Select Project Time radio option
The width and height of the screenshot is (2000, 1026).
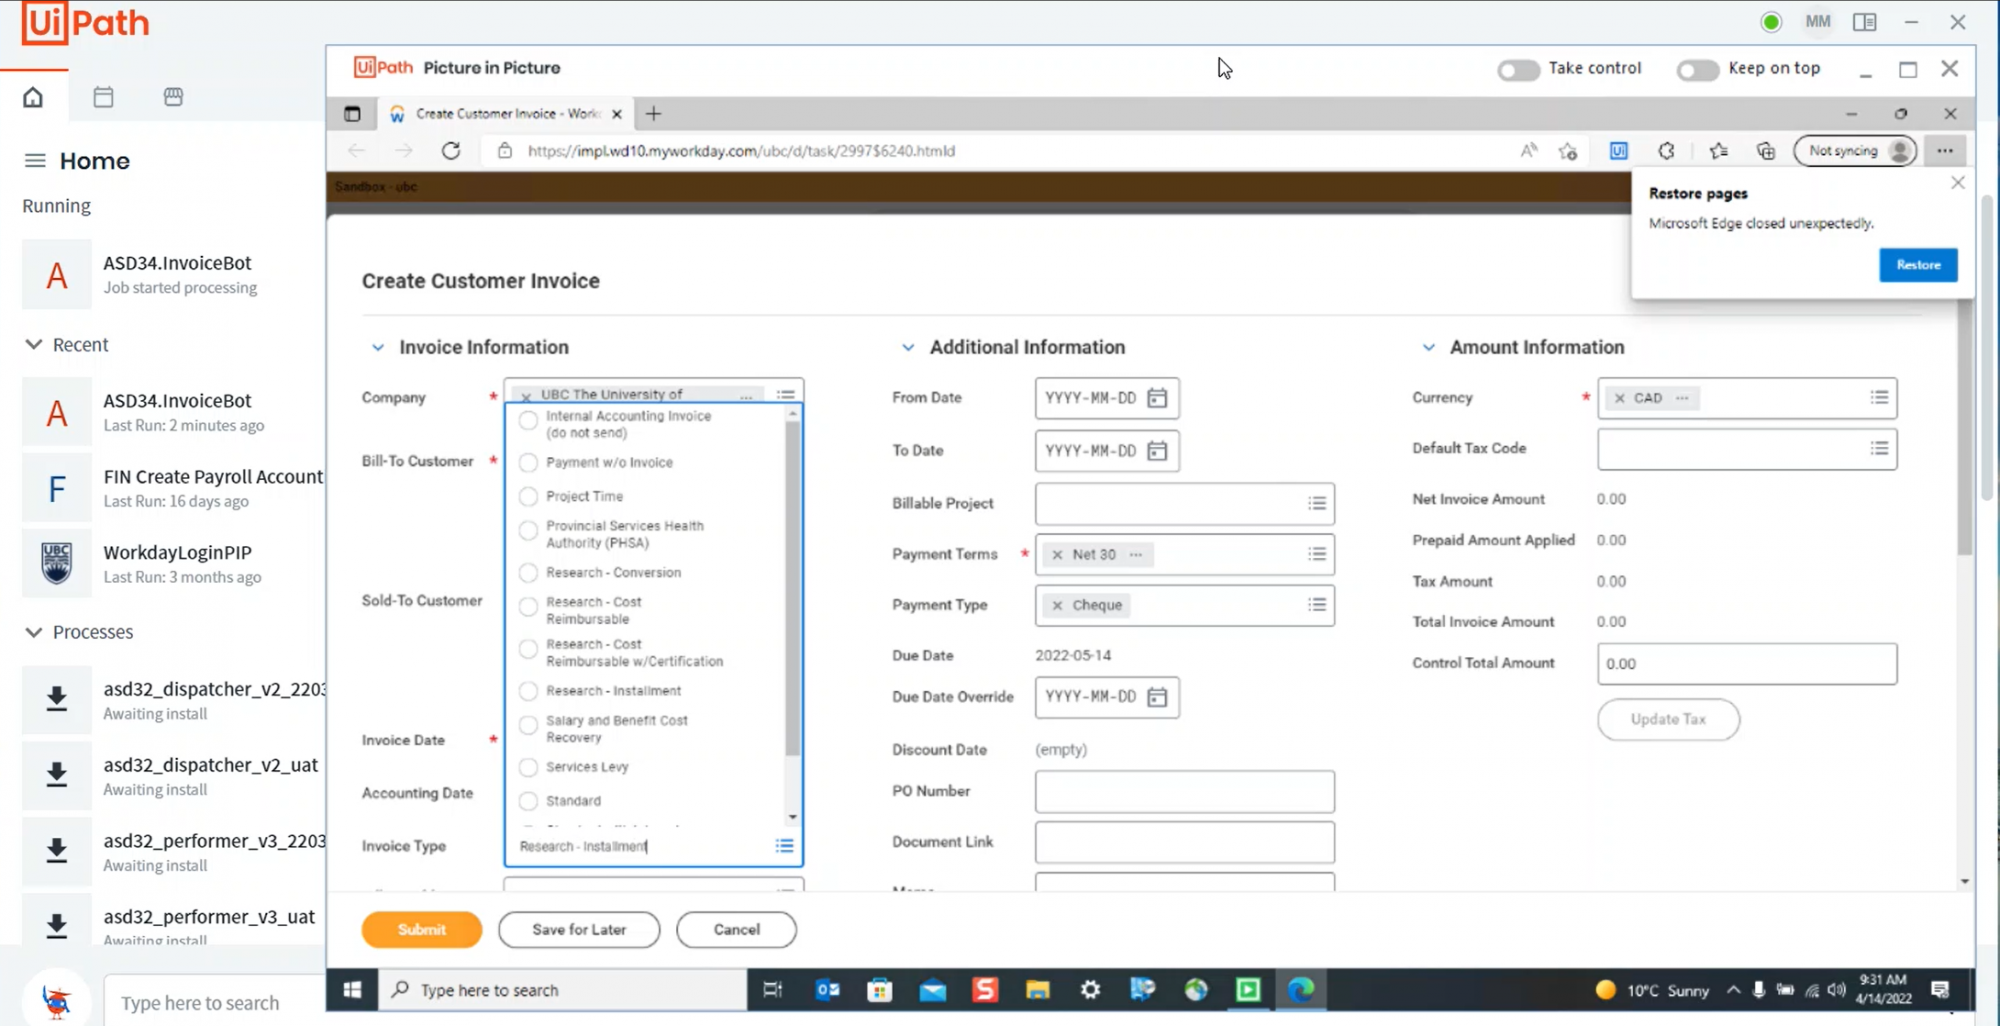click(x=529, y=496)
